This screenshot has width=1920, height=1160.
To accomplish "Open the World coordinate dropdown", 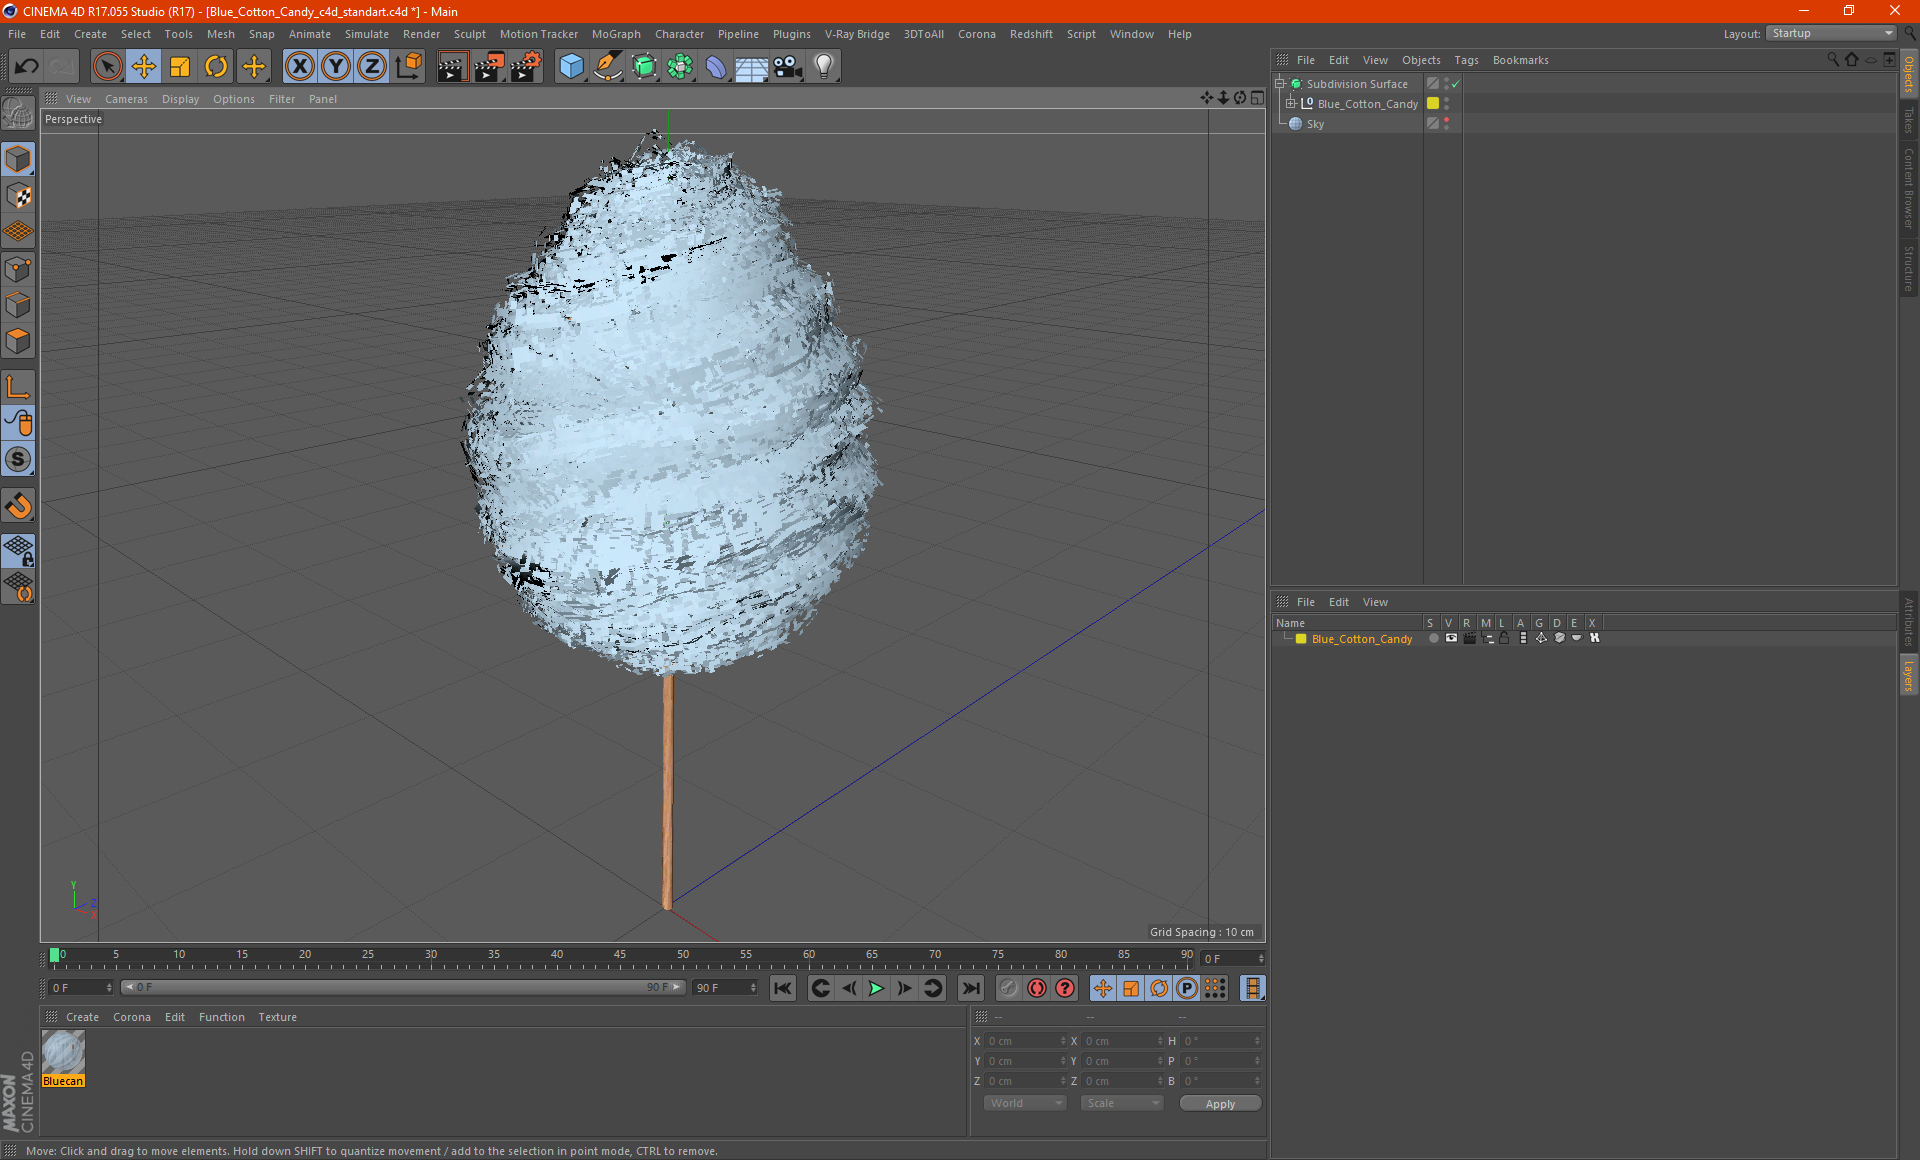I will click(x=1025, y=1103).
